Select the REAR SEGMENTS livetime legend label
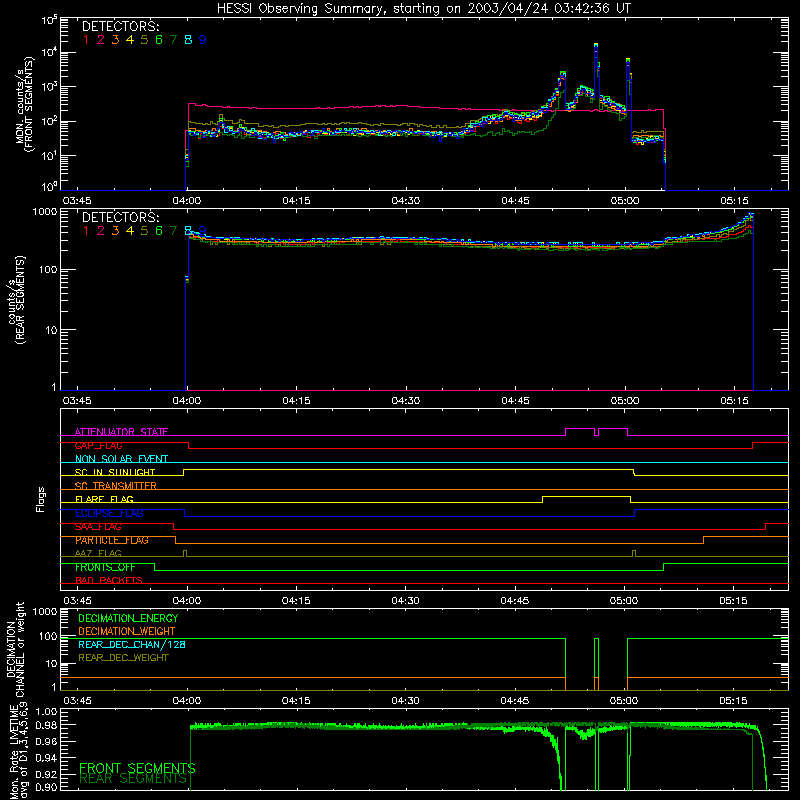This screenshot has width=800, height=800. point(133,779)
